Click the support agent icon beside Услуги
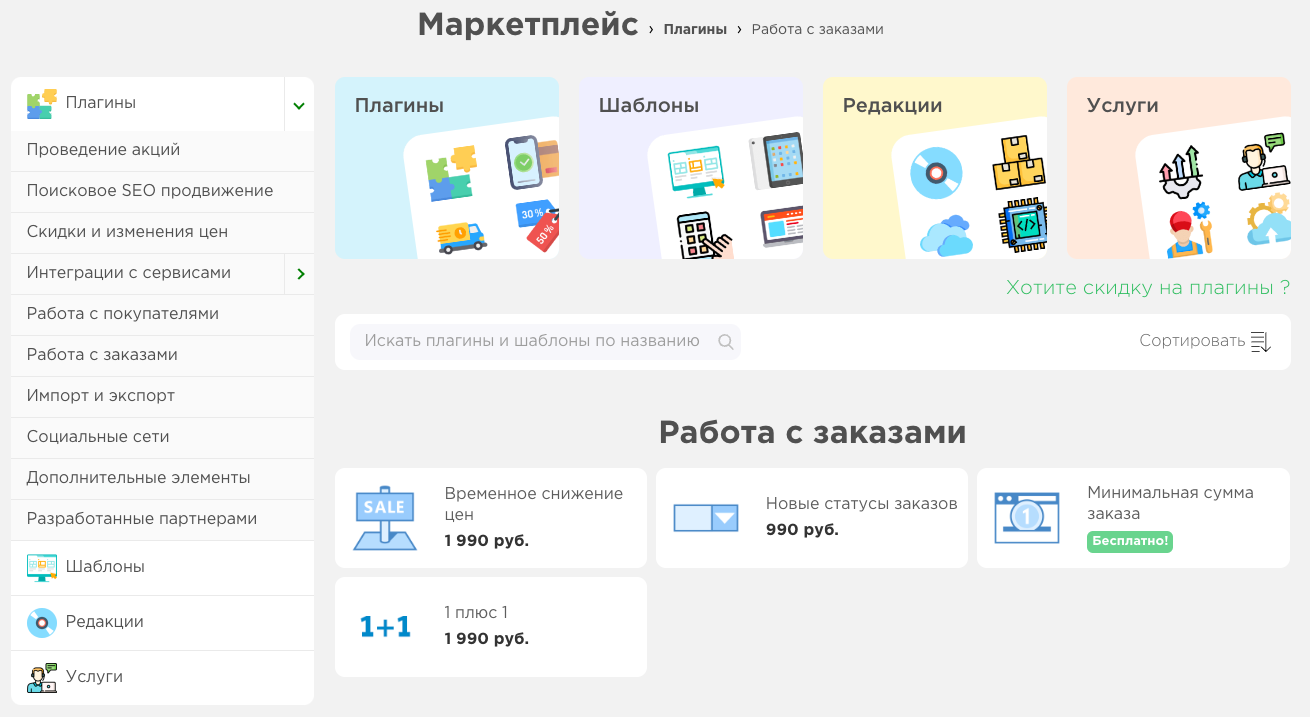1310x717 pixels. coord(42,677)
